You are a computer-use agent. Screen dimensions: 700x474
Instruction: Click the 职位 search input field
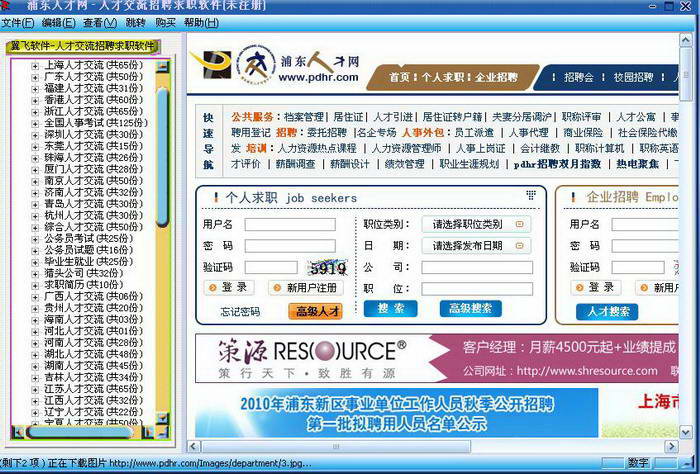pyautogui.click(x=477, y=289)
